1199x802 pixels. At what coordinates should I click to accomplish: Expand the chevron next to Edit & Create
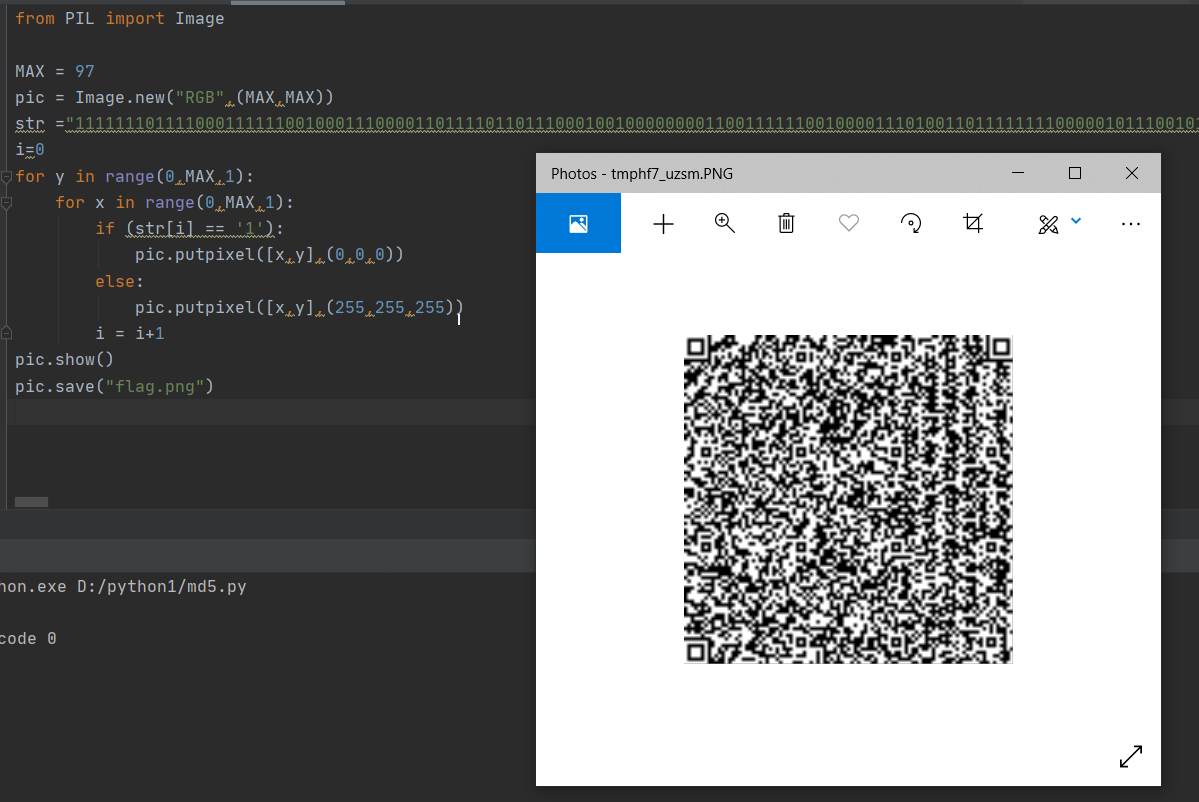coord(1075,221)
